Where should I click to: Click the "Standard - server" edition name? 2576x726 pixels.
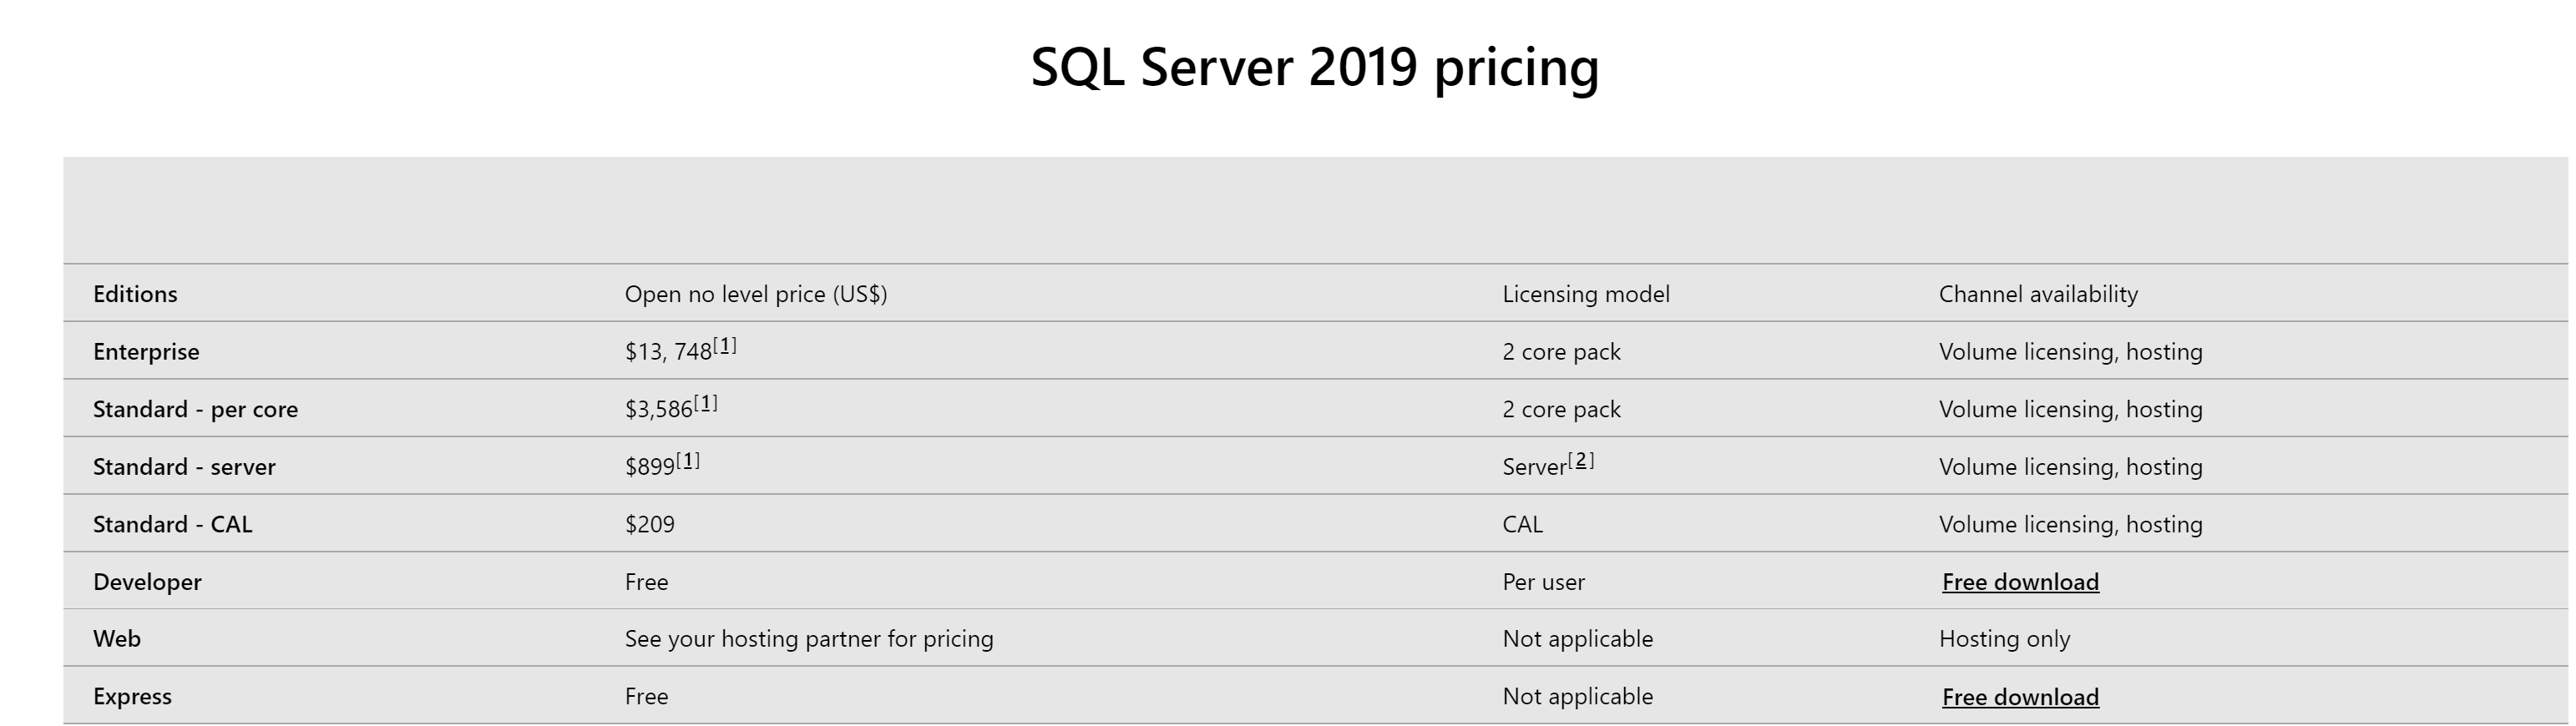[184, 467]
